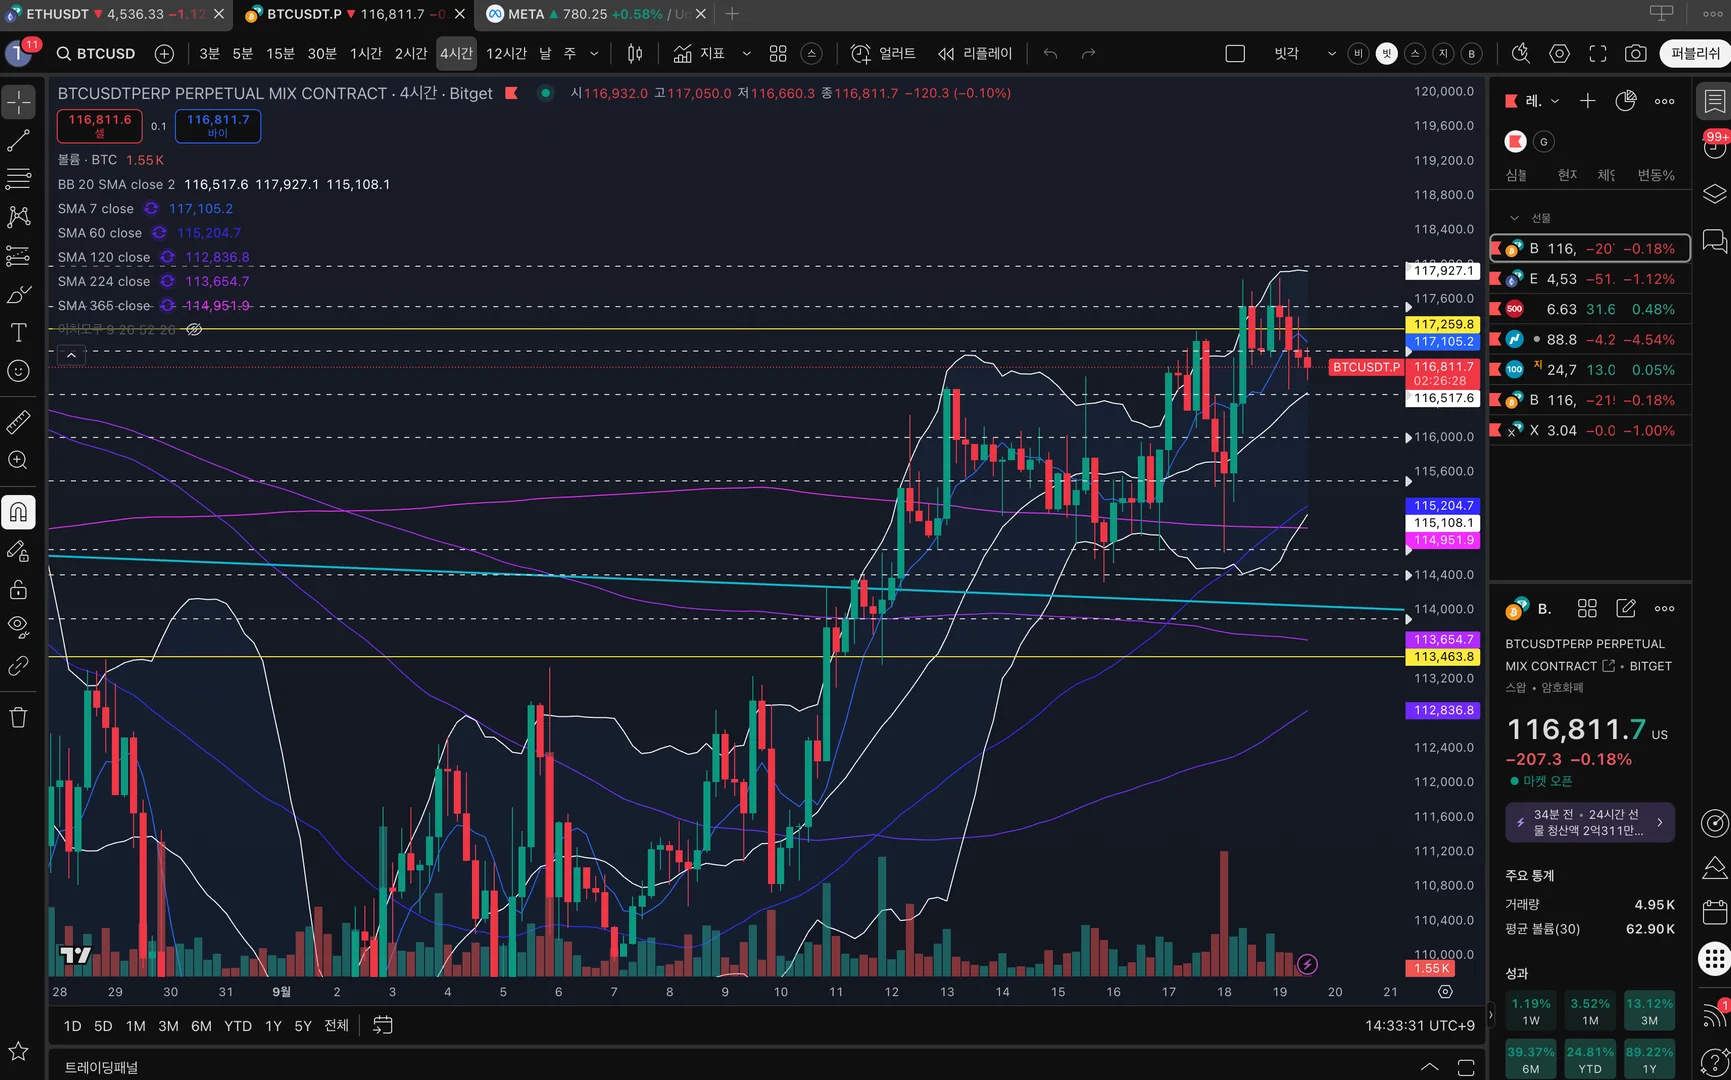
Task: Expand the 트레이딩패널 trading panel chevron
Action: pos(1429,1067)
